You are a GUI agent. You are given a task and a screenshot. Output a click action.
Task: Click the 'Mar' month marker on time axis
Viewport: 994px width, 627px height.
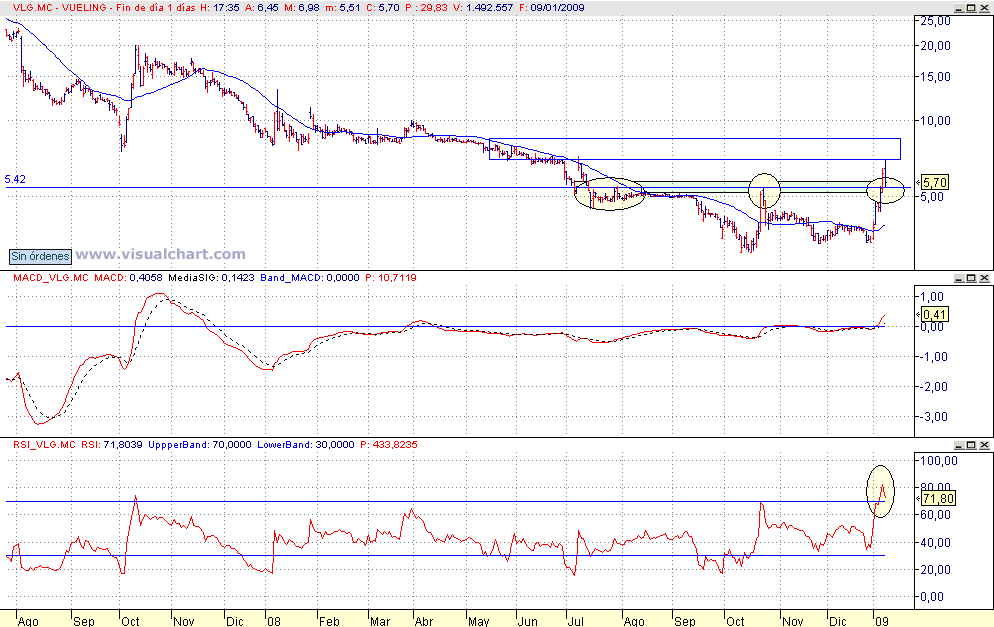pos(380,621)
